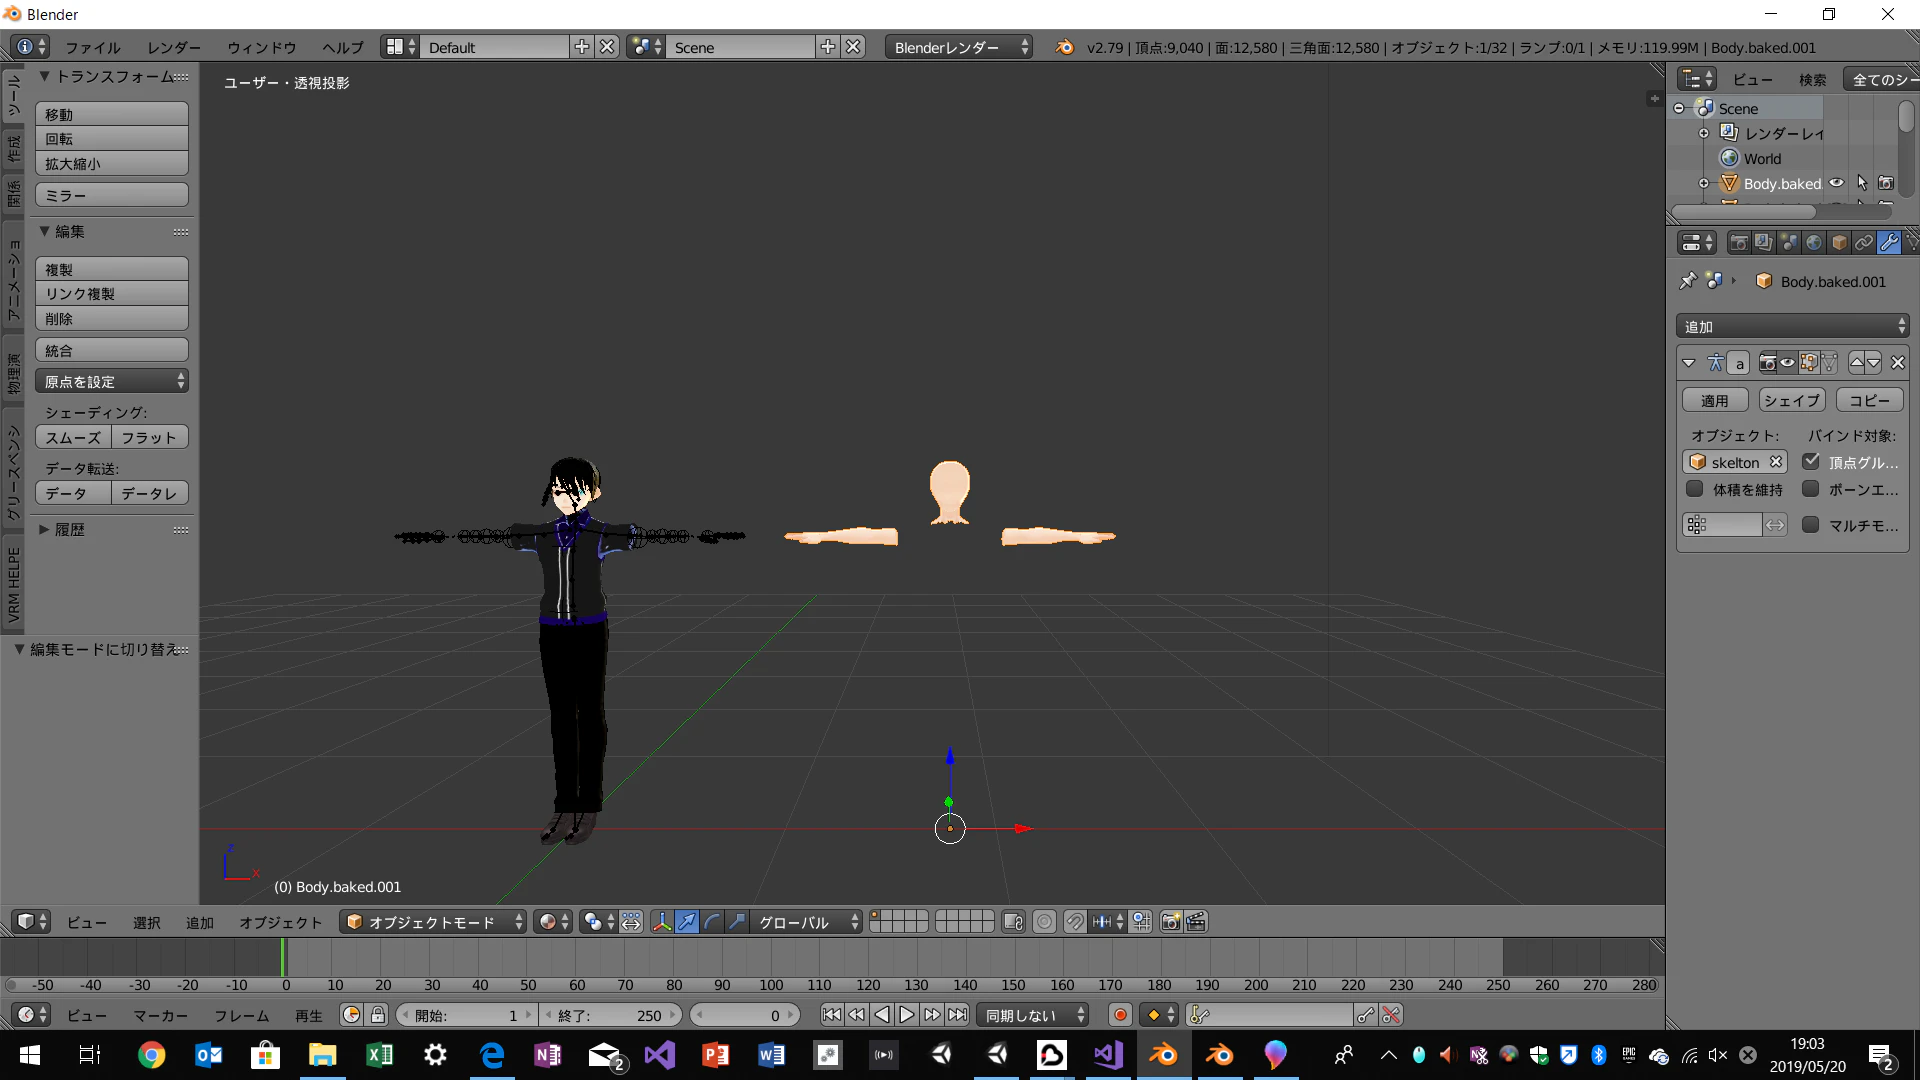The height and width of the screenshot is (1080, 1920).
Task: Collapse the armature modifier panel triangle
Action: point(1689,363)
